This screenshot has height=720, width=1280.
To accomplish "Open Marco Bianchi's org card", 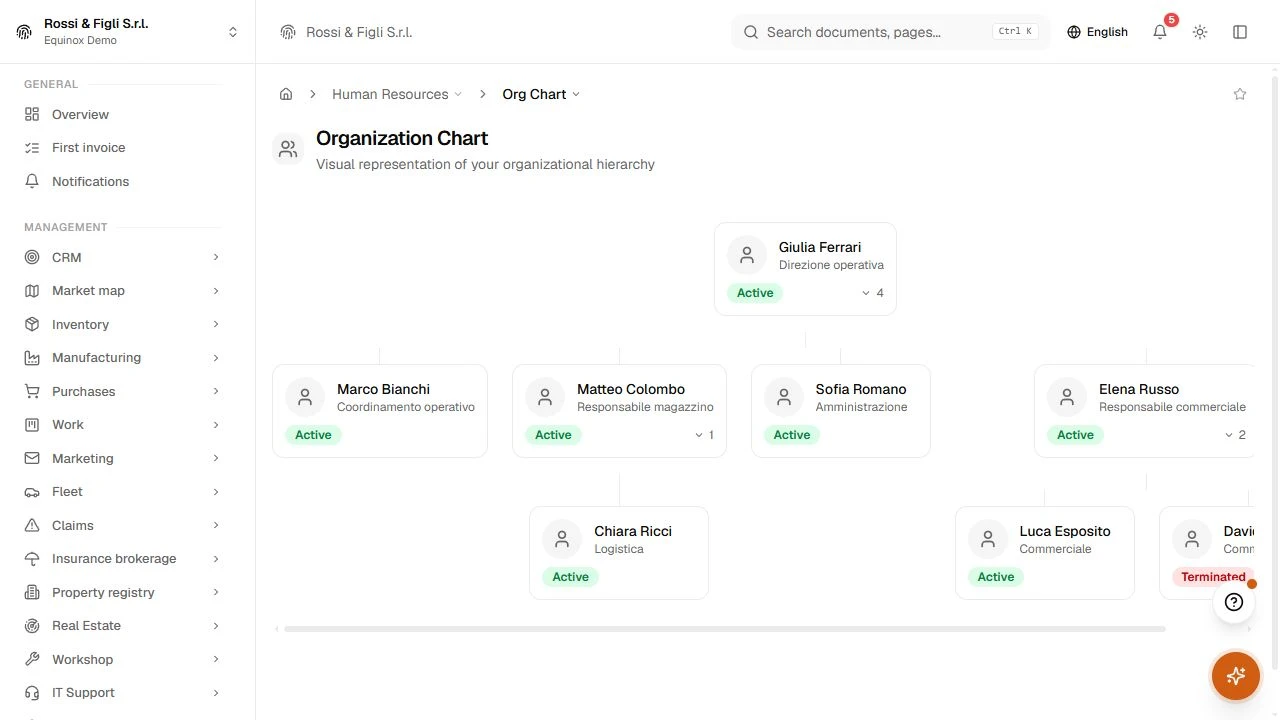I will (x=380, y=411).
